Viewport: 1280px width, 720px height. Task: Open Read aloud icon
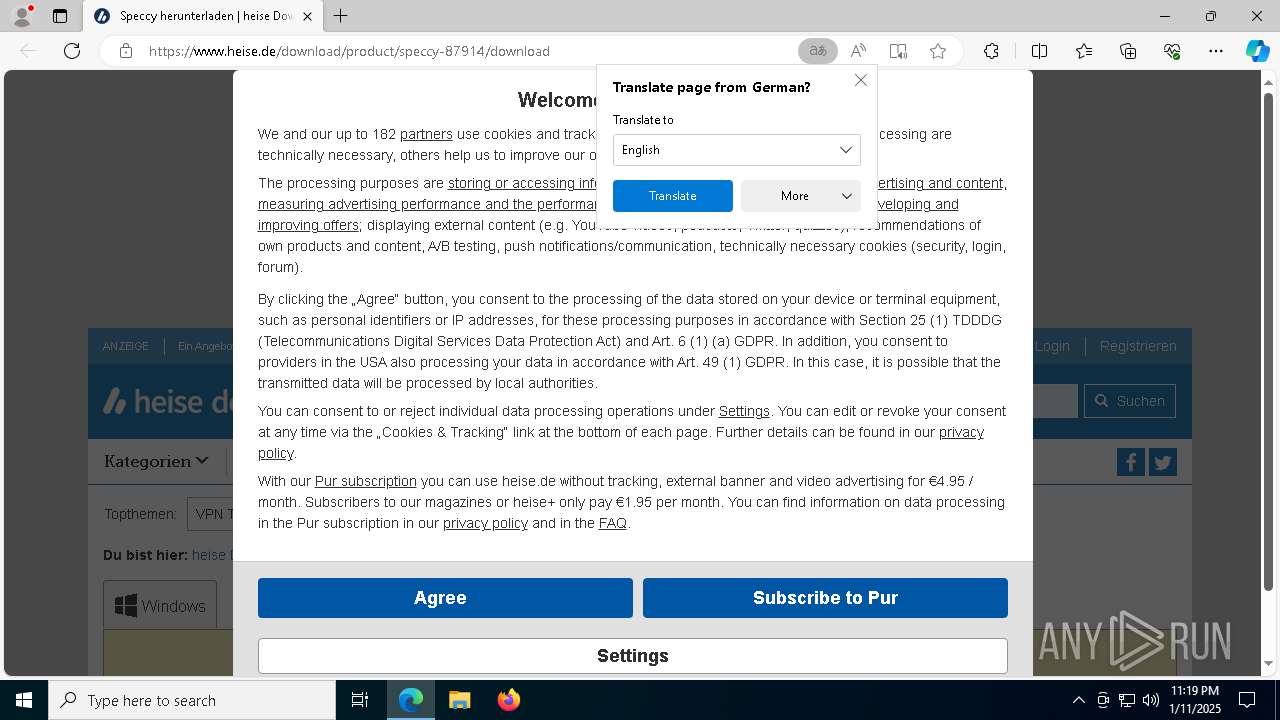(858, 51)
